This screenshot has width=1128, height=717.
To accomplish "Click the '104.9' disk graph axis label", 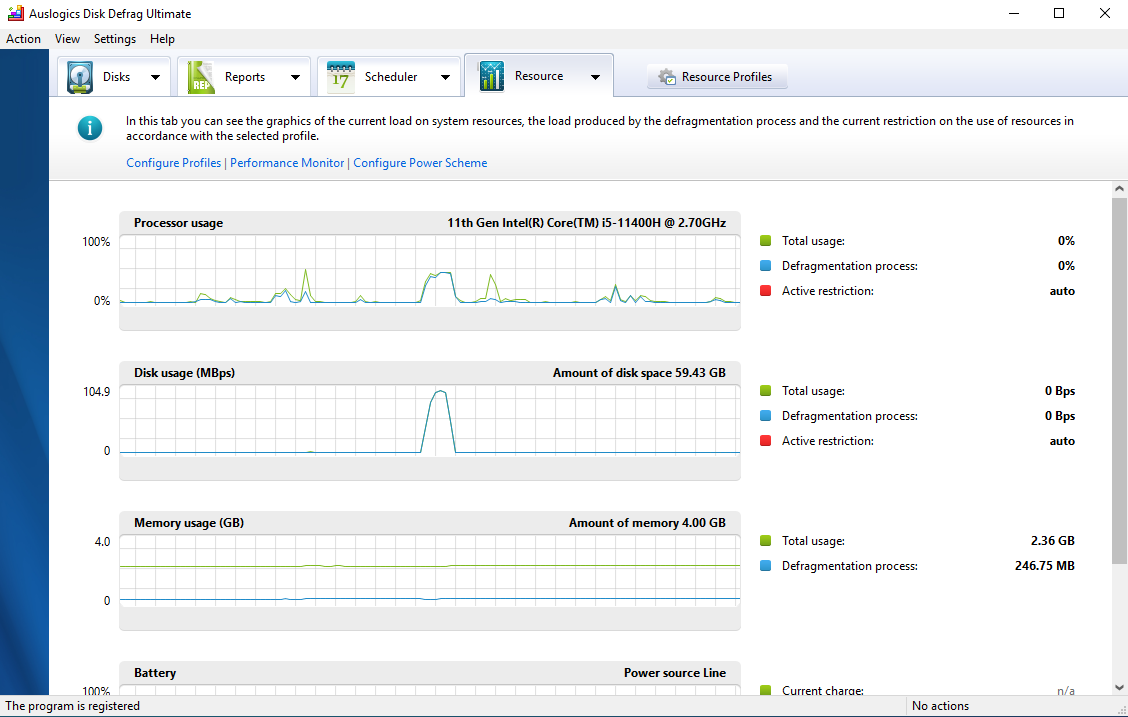I will 96,392.
